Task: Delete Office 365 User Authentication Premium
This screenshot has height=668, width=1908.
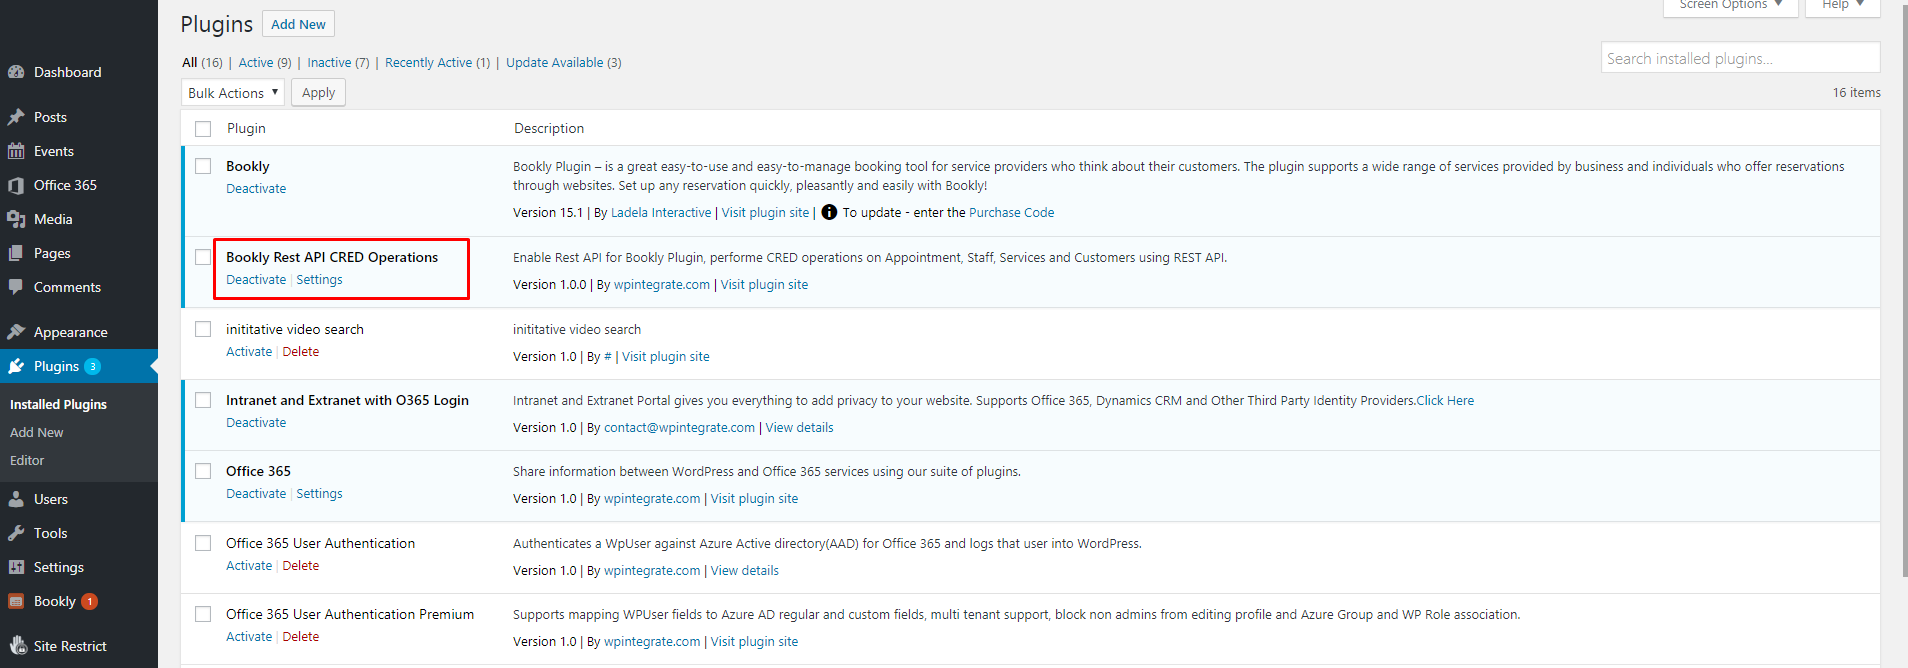Action: tap(301, 636)
